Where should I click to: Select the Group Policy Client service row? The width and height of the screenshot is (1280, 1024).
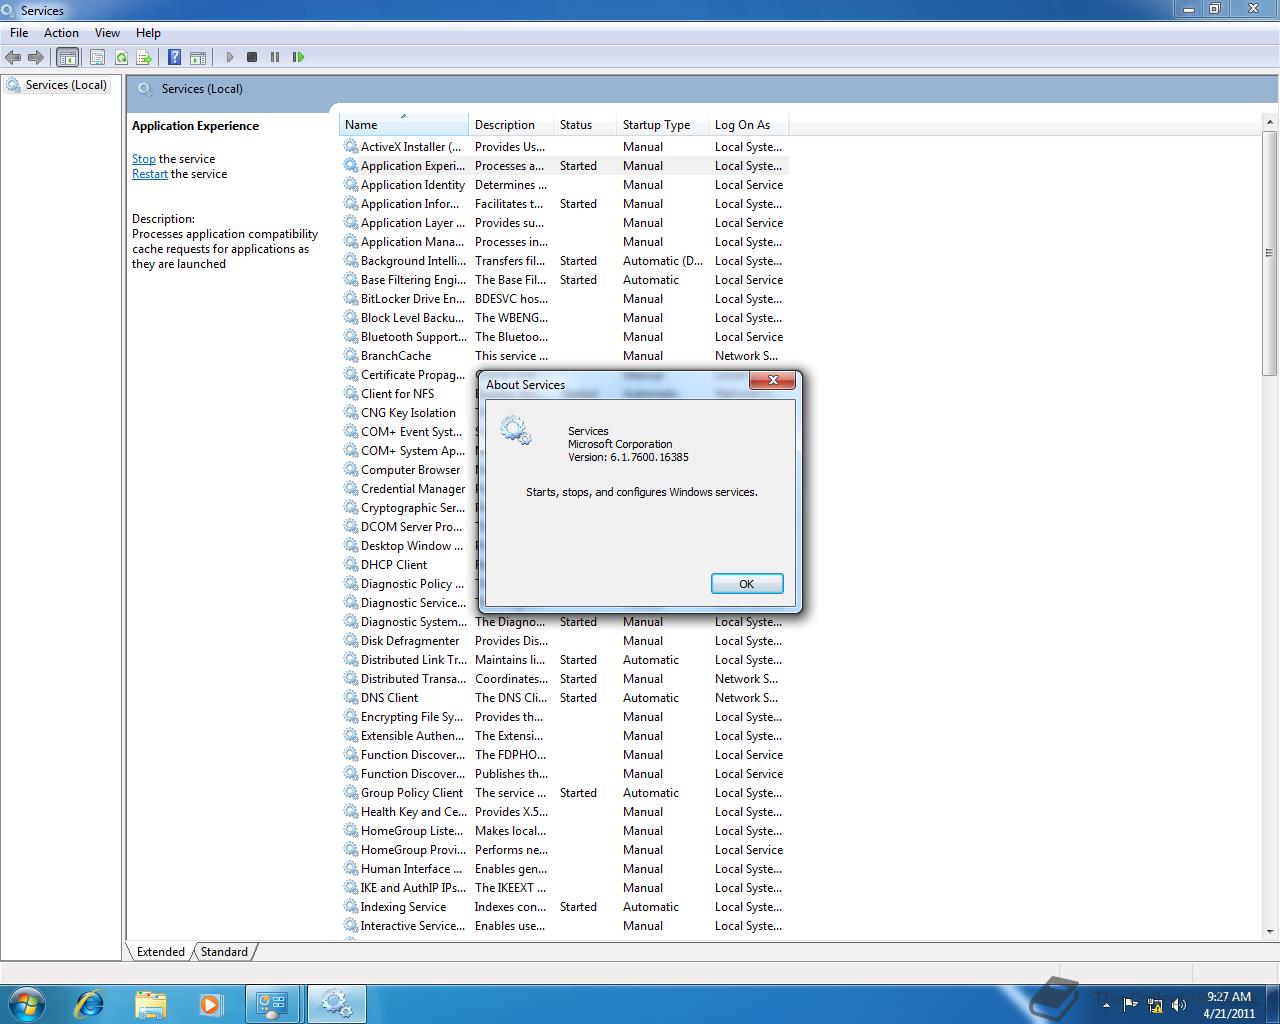[x=565, y=793]
